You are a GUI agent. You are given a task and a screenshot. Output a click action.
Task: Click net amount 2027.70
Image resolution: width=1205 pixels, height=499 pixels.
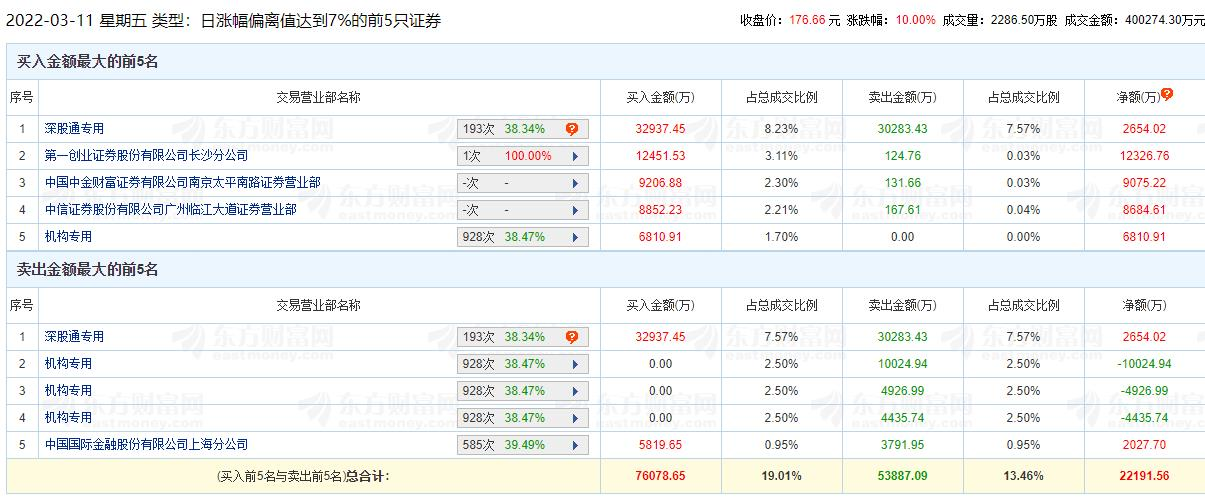click(1145, 444)
